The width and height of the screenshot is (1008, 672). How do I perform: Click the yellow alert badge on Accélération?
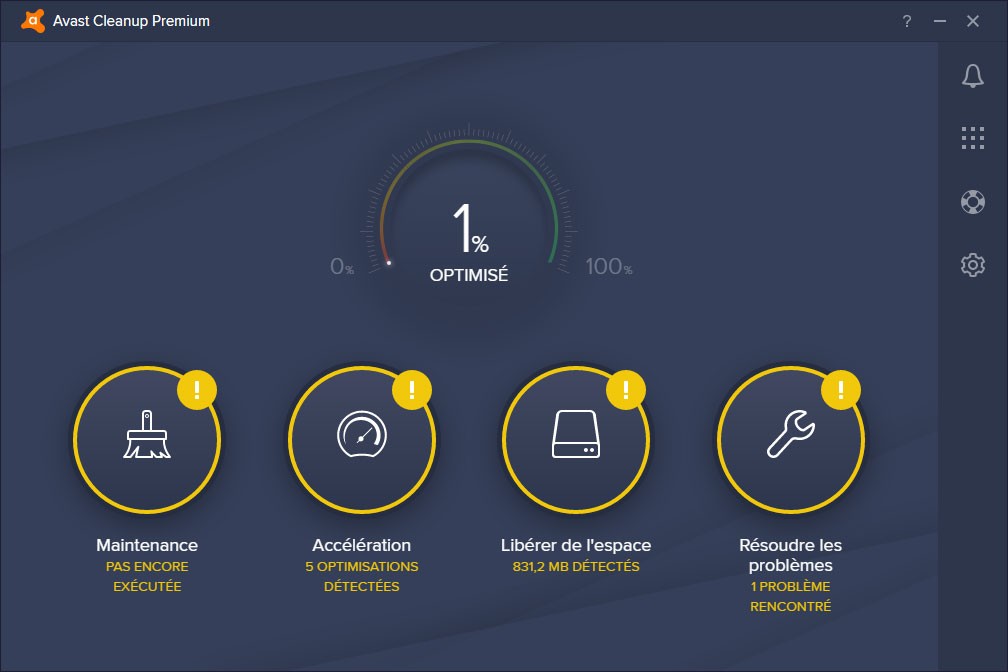(x=412, y=389)
